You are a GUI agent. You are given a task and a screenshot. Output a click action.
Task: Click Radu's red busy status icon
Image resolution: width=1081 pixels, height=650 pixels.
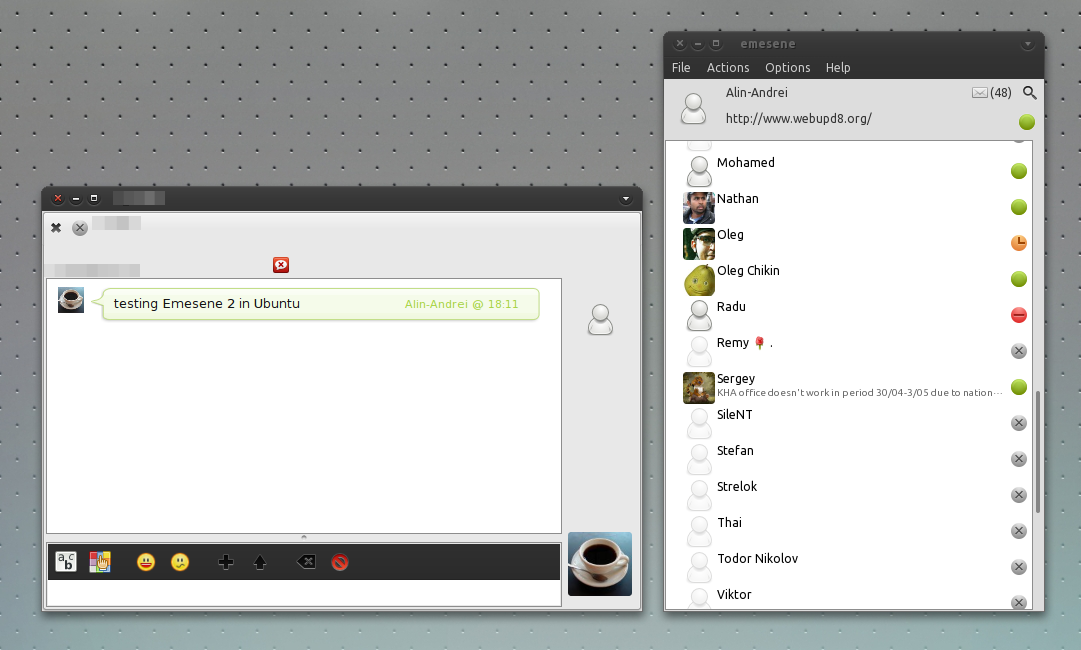(x=1019, y=315)
